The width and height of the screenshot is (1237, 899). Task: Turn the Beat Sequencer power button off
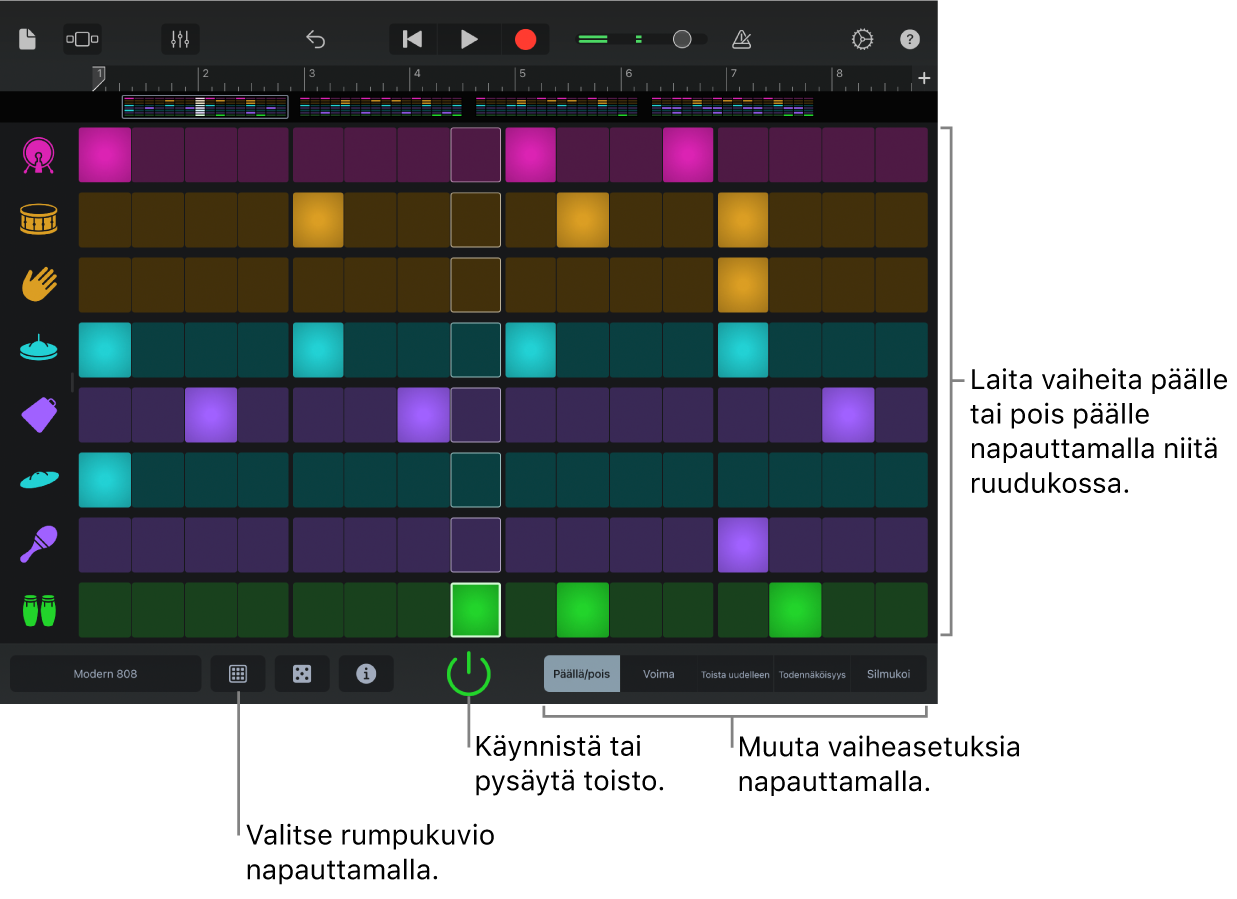coord(468,673)
